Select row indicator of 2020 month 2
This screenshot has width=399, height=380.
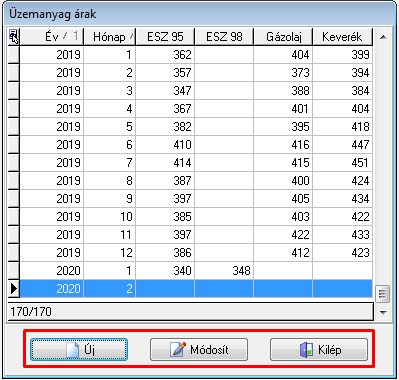14,288
